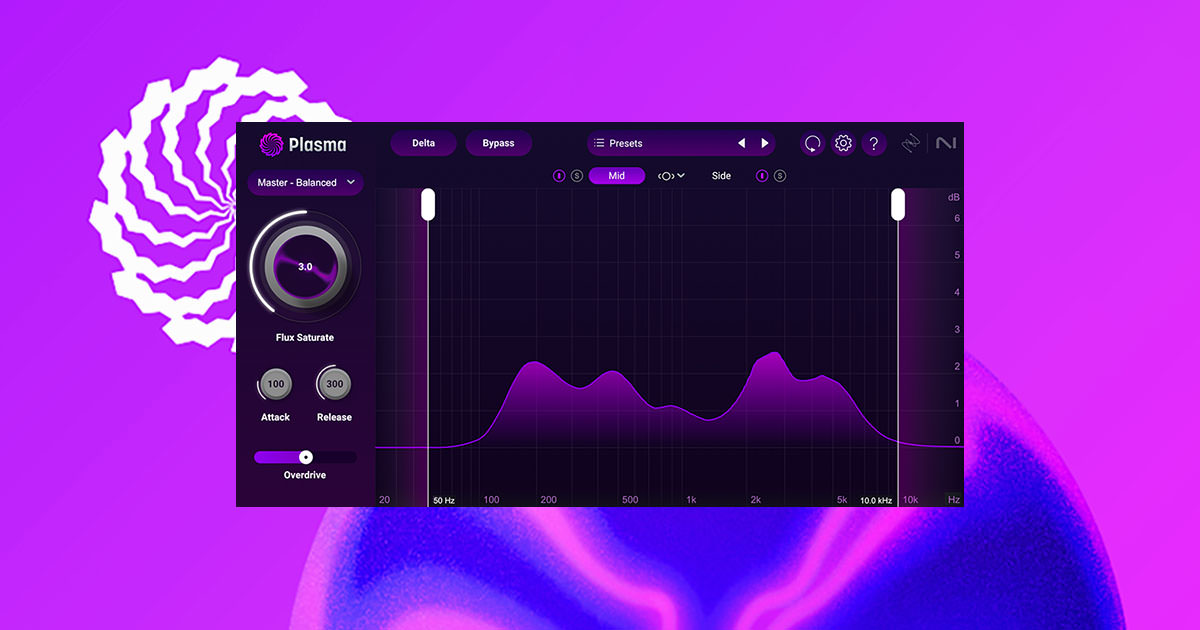Toggle the Side channel power button
Screen dimensions: 1200x630
762,176
